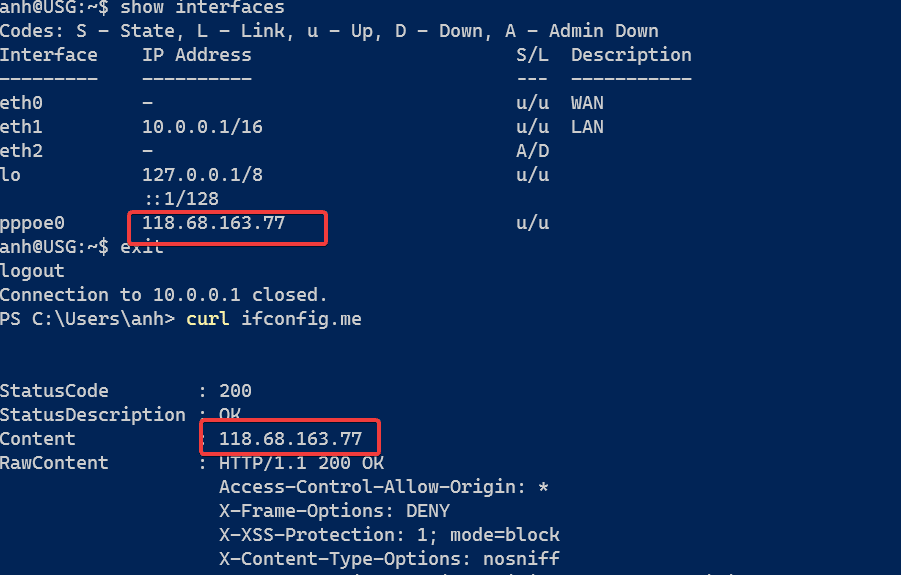Click the eth0 interface name
901x575 pixels.
pos(21,103)
